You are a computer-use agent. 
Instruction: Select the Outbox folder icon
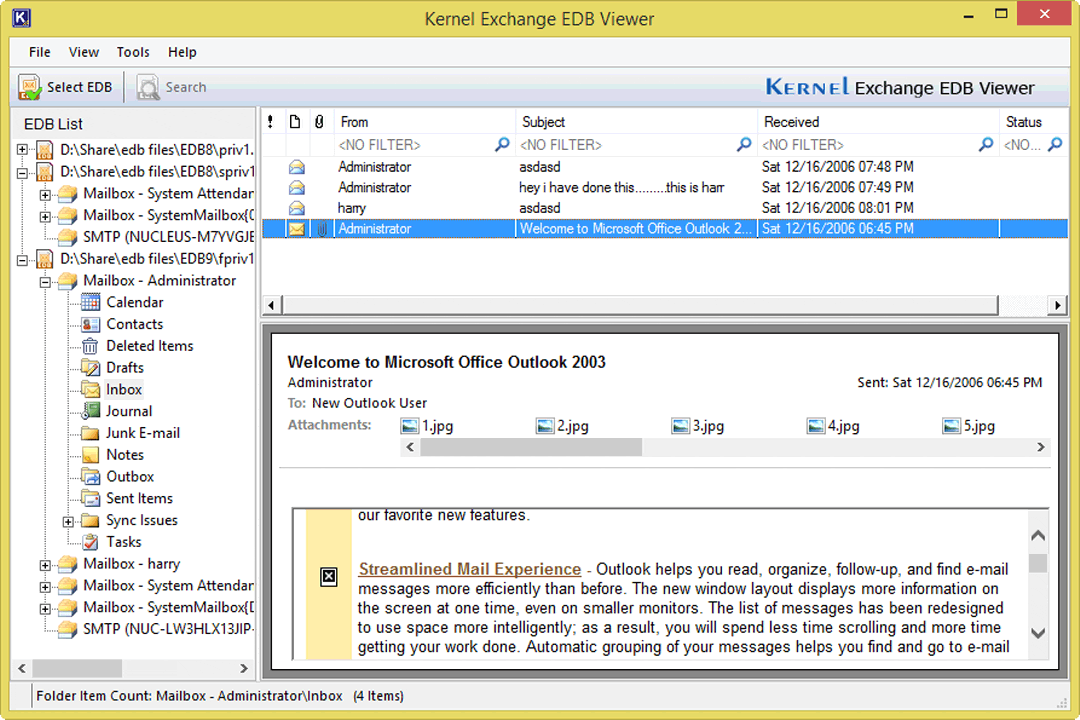90,476
